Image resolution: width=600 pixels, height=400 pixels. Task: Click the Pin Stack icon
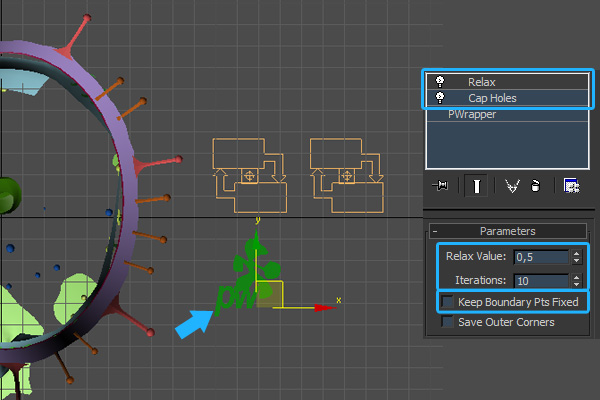[440, 185]
